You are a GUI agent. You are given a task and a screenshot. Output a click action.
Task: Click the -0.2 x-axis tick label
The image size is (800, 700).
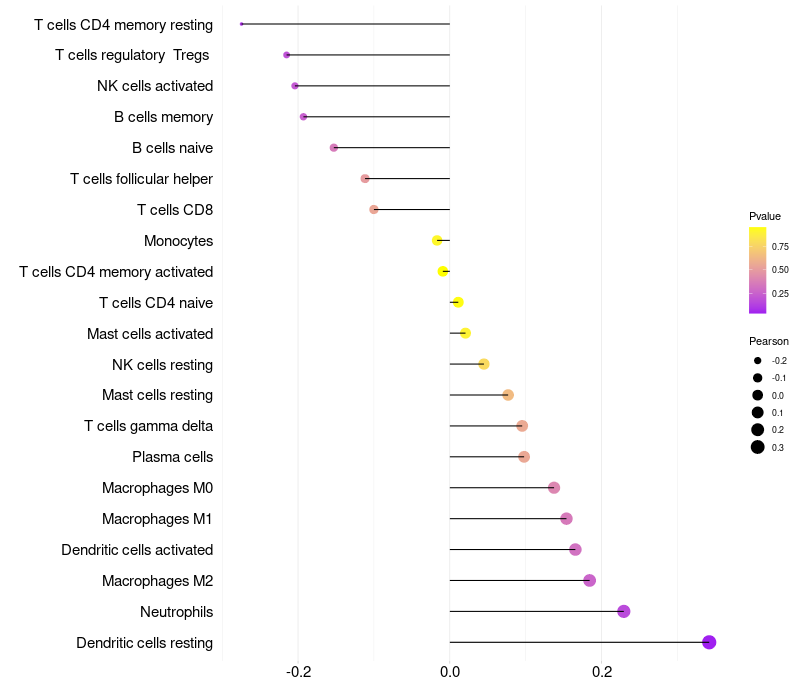point(298,672)
